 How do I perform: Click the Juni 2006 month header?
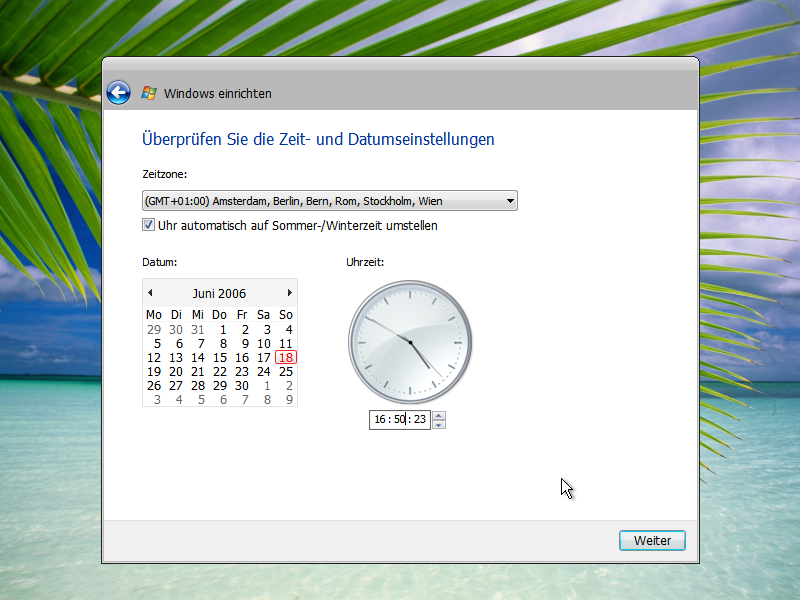point(219,293)
